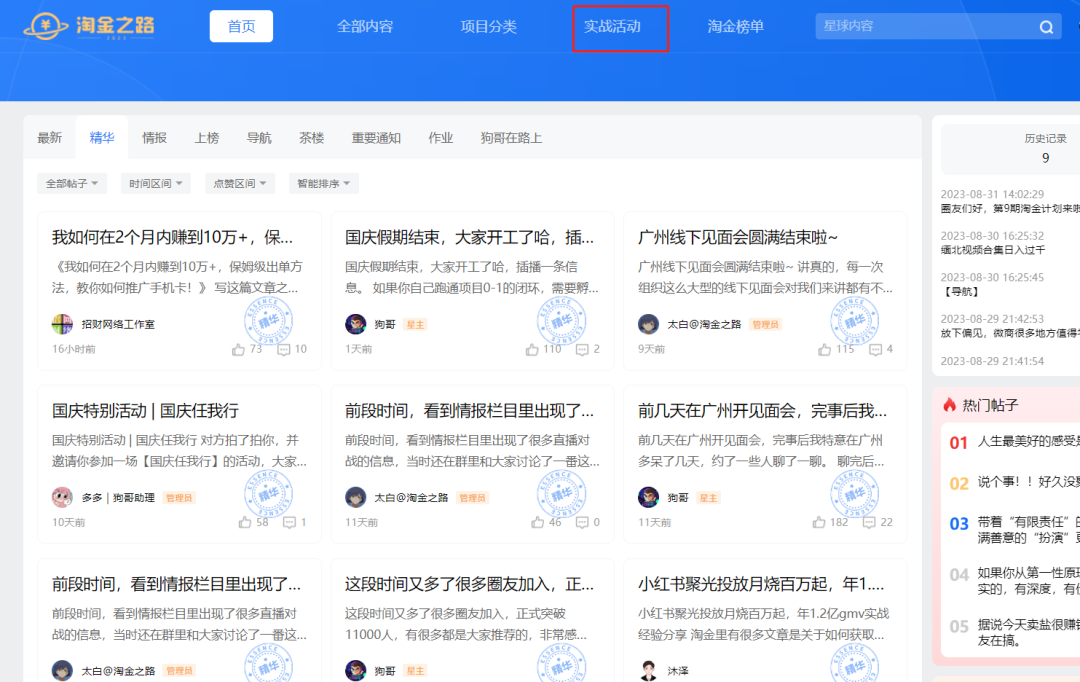Switch to the 精华 tab
Viewport: 1080px width, 682px height.
tap(102, 138)
